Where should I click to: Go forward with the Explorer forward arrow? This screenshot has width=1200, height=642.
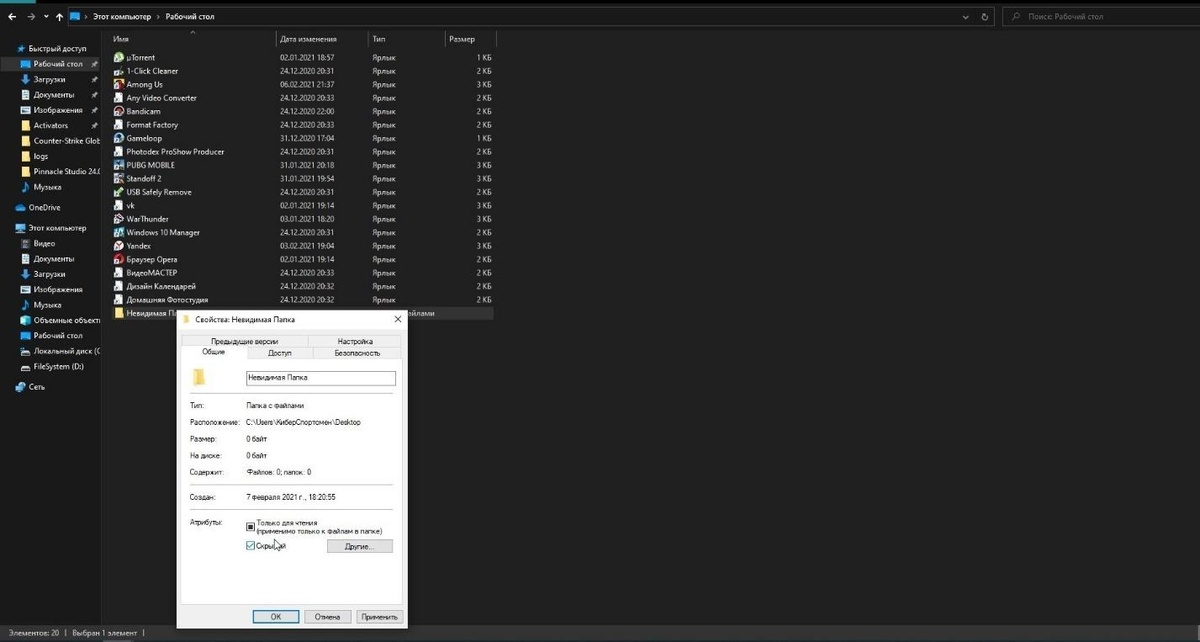tap(29, 17)
